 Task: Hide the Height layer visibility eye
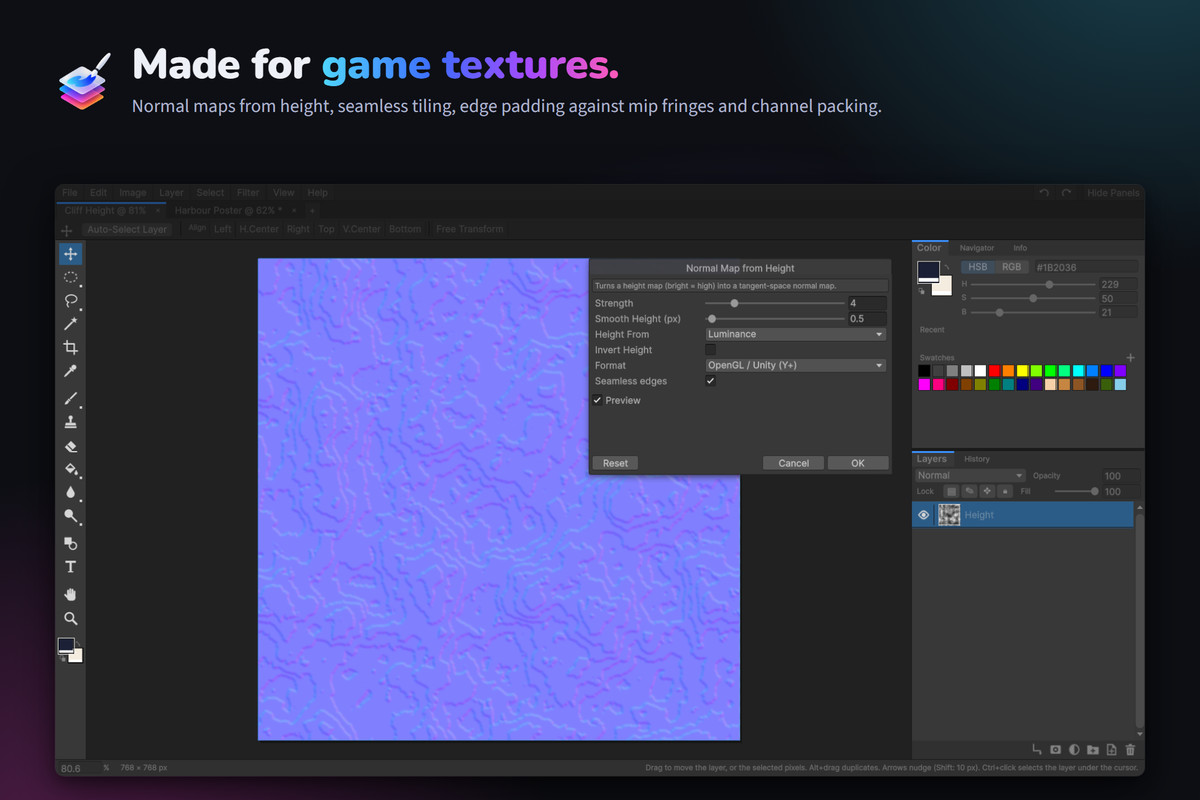(924, 515)
